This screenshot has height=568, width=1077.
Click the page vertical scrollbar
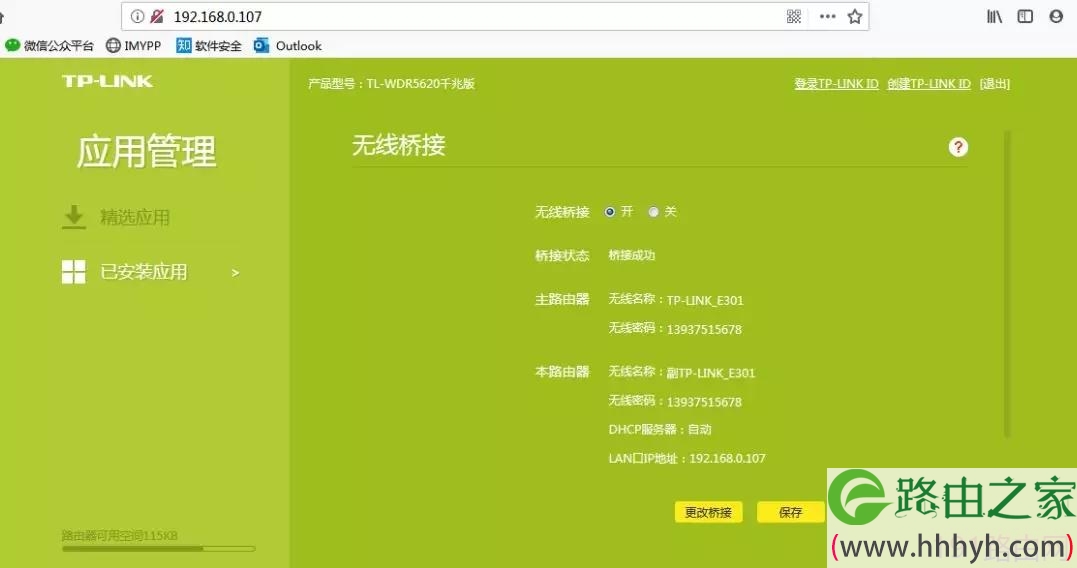[x=1007, y=284]
